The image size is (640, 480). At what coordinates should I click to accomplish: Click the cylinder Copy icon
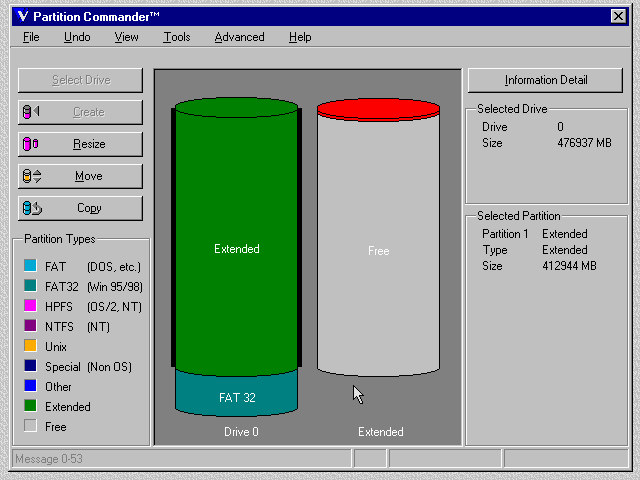[x=32, y=208]
